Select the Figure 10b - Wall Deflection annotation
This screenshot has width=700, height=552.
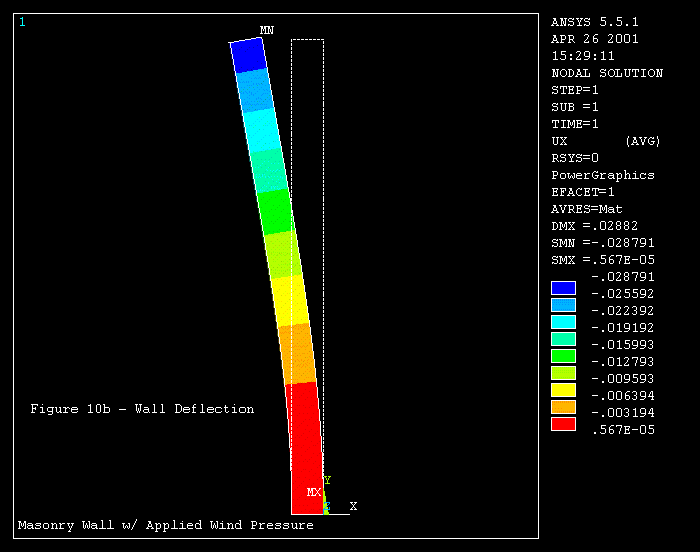pos(142,409)
